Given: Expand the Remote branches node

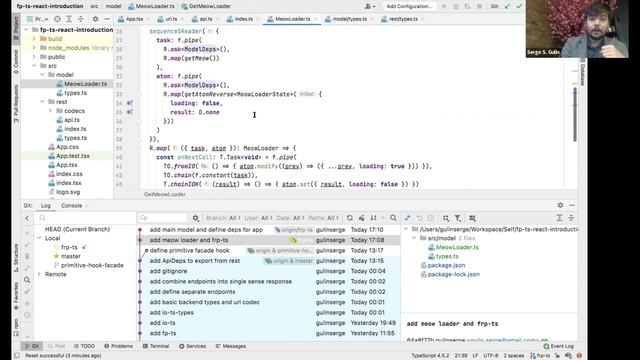Looking at the screenshot, I should (x=39, y=274).
